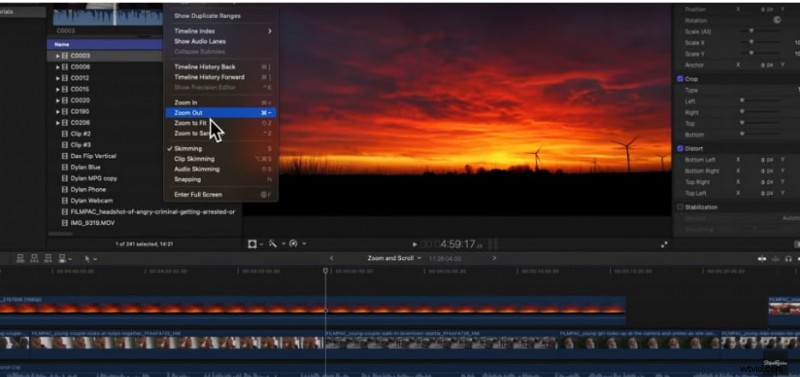Click the viewer full screen arrows icon
Viewport: 800px width, 377px height.
tap(664, 244)
